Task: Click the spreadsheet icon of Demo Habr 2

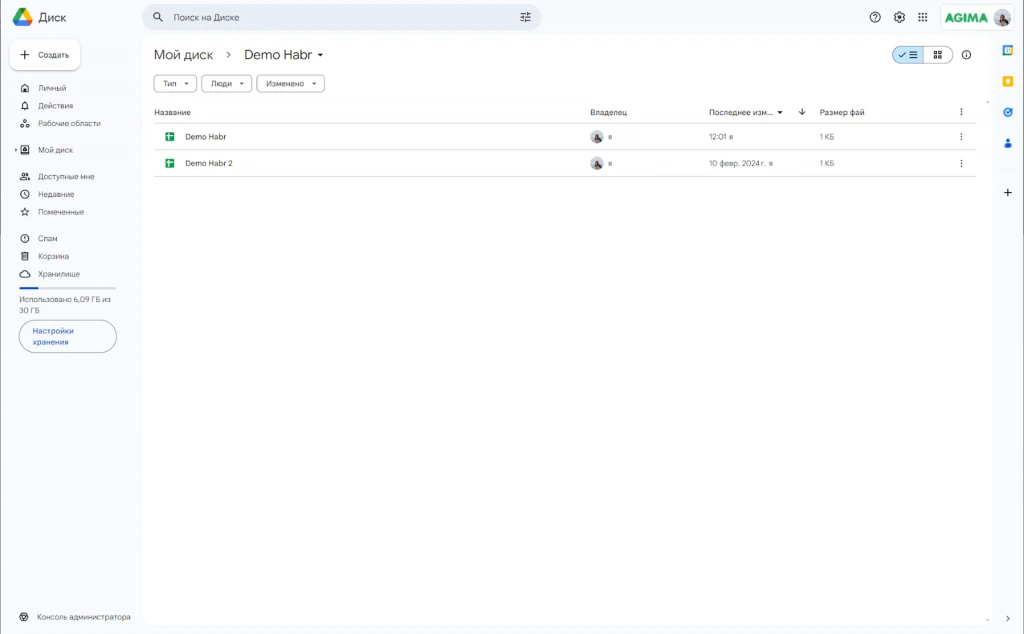Action: click(170, 163)
